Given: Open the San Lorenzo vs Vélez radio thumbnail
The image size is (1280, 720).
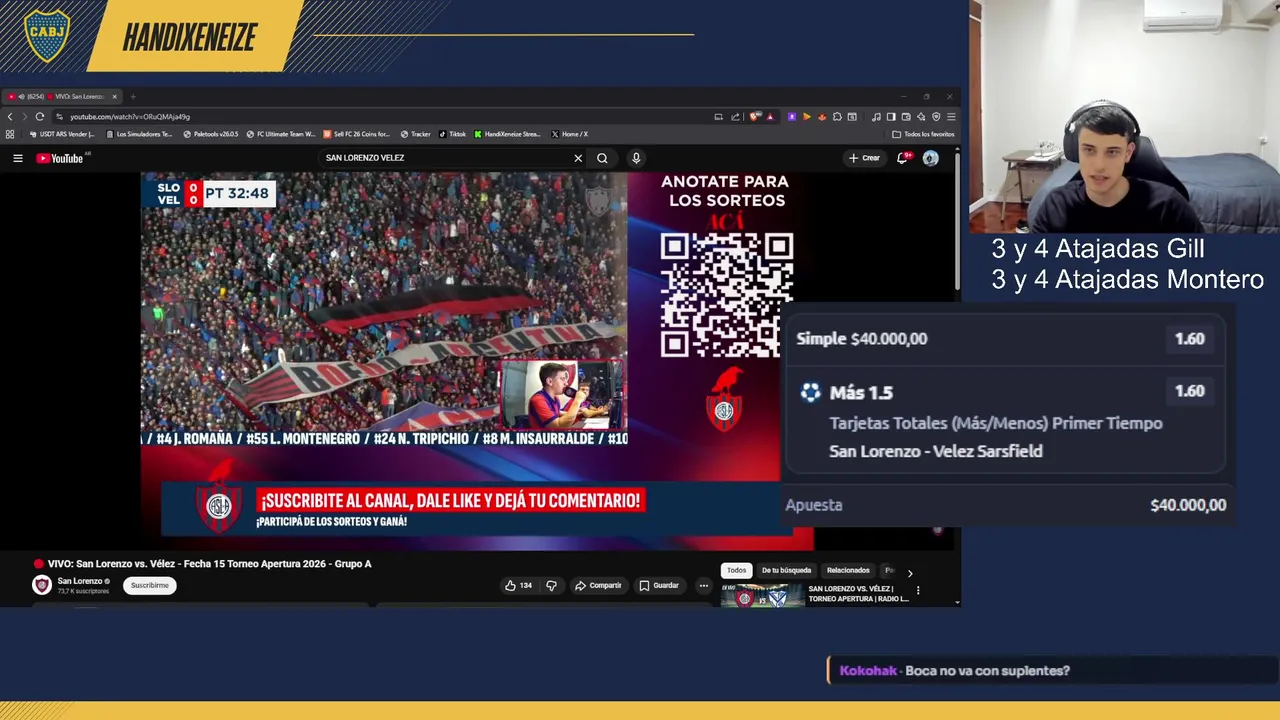Looking at the screenshot, I should point(762,597).
